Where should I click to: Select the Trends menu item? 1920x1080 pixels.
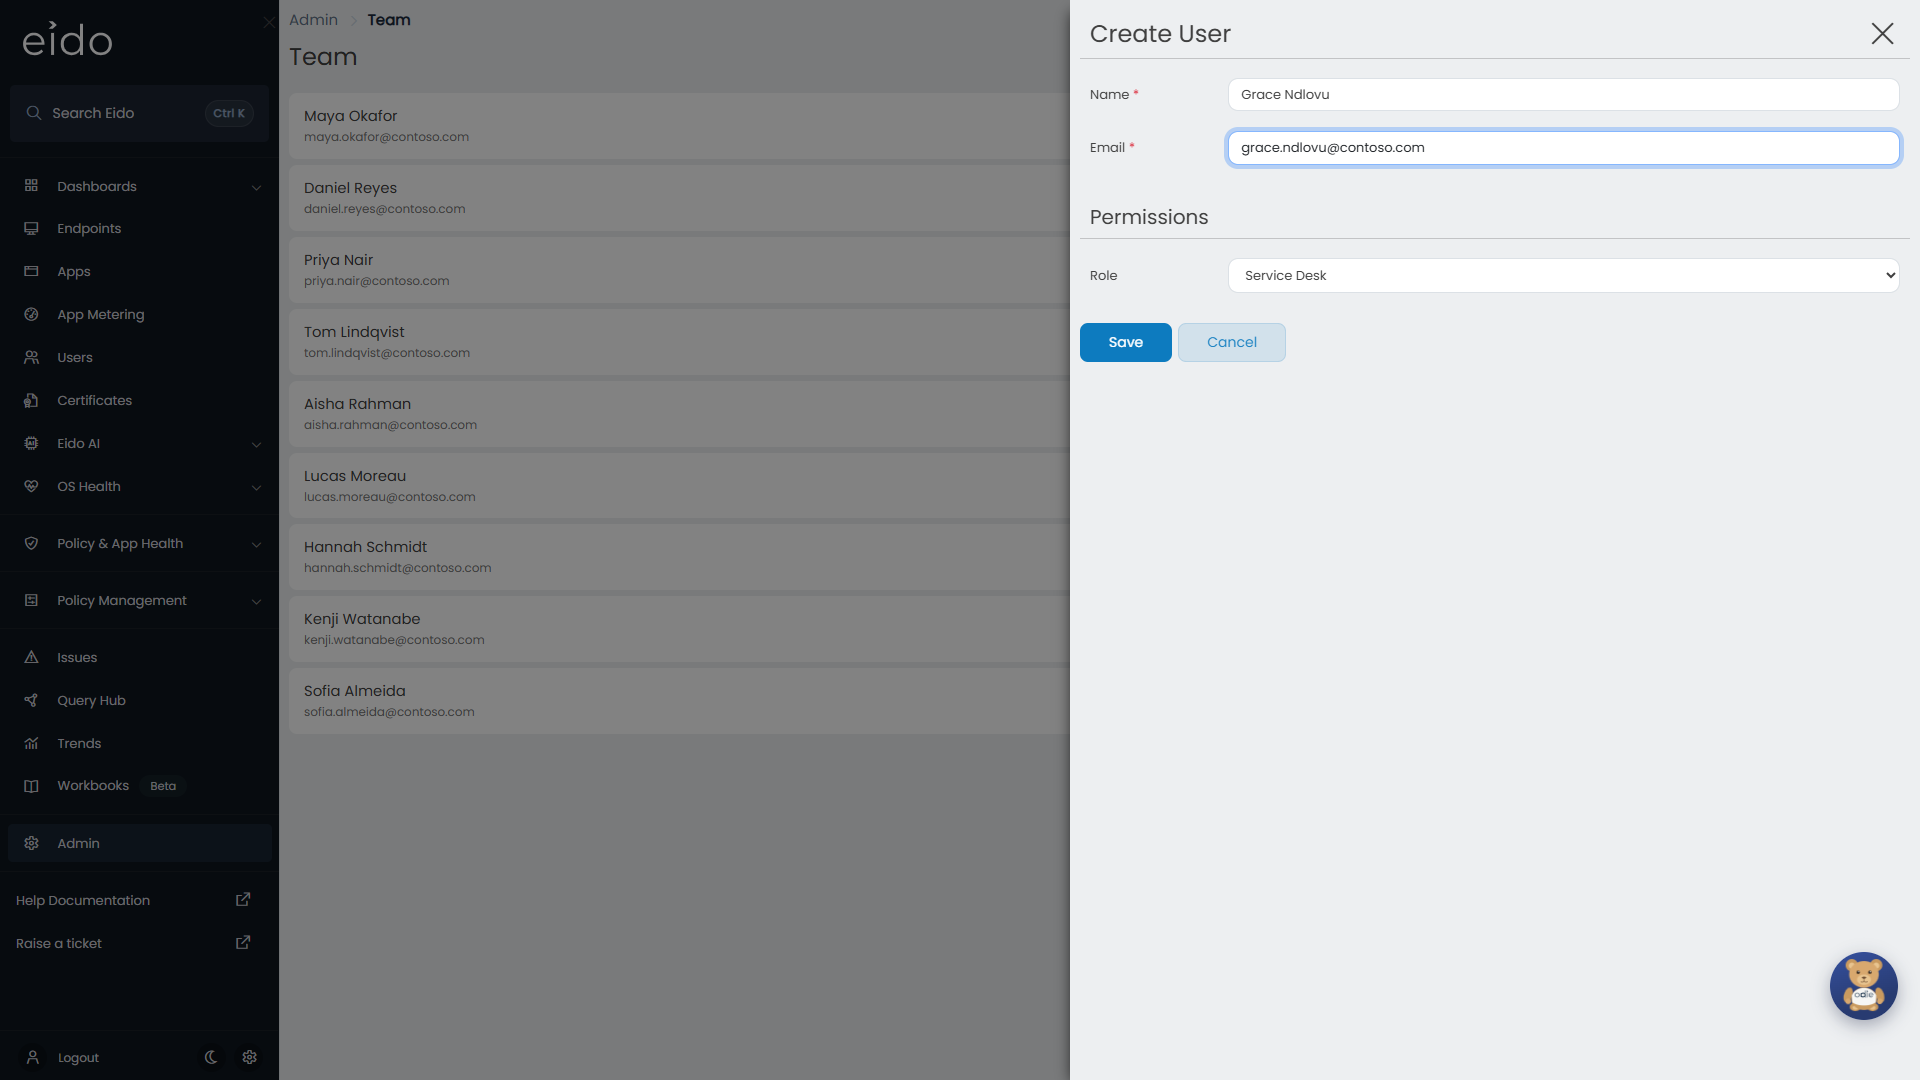pyautogui.click(x=139, y=744)
